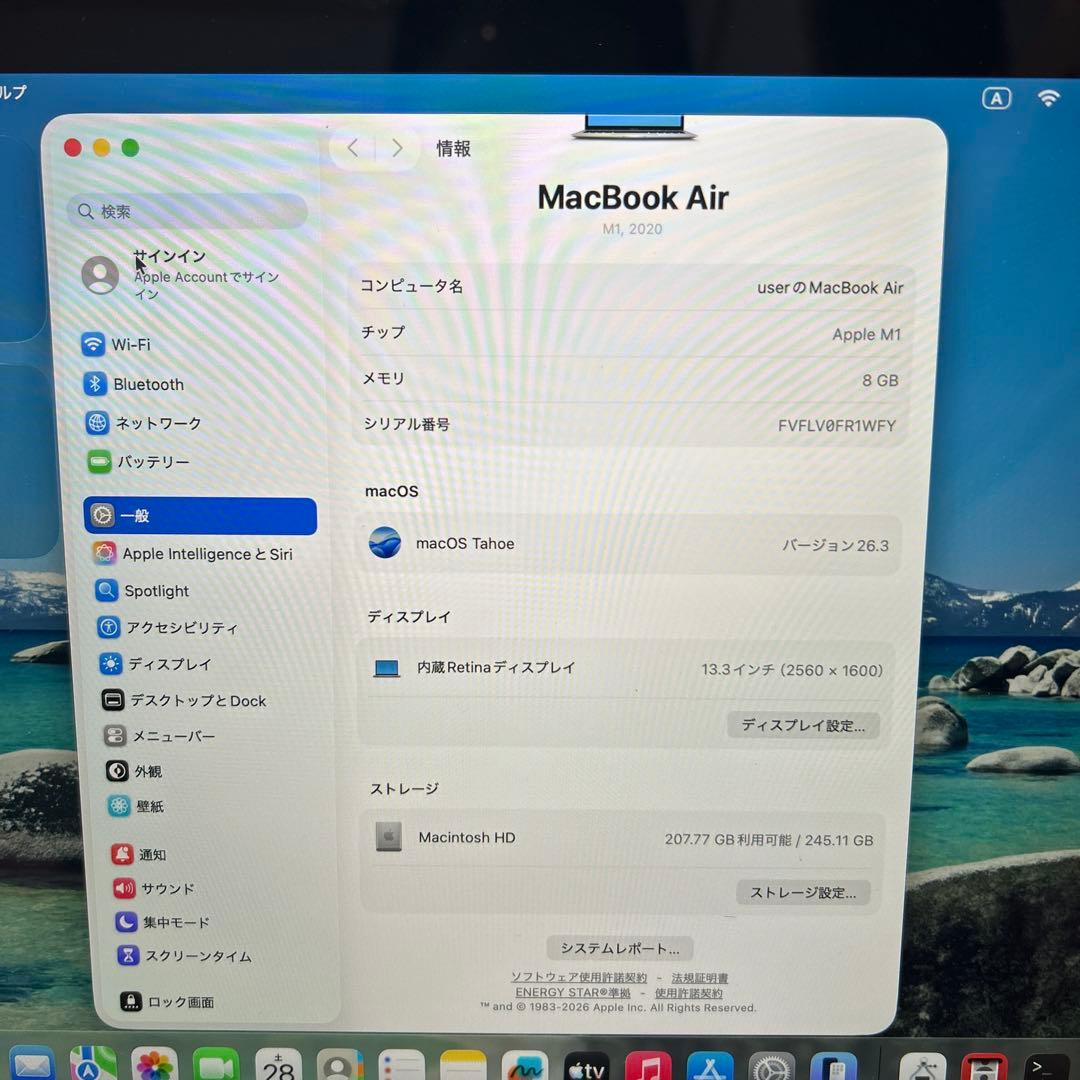Select メニューバー in the sidebar
The height and width of the screenshot is (1080, 1080).
click(x=160, y=736)
